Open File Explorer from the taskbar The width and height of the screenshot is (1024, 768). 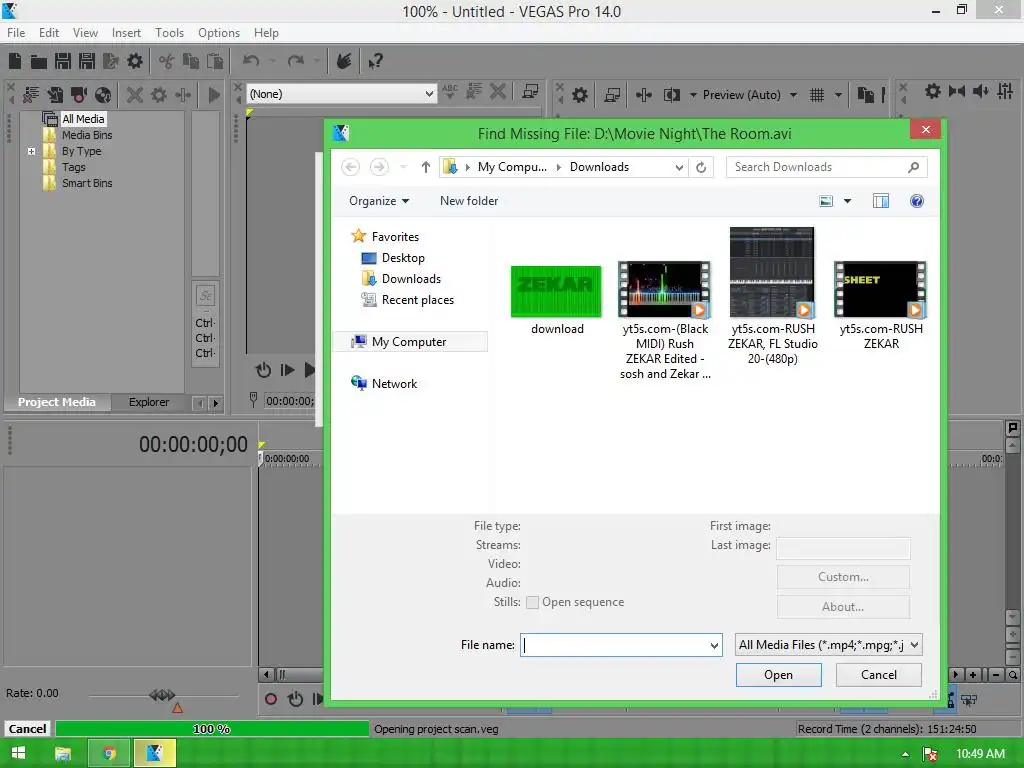pos(63,754)
